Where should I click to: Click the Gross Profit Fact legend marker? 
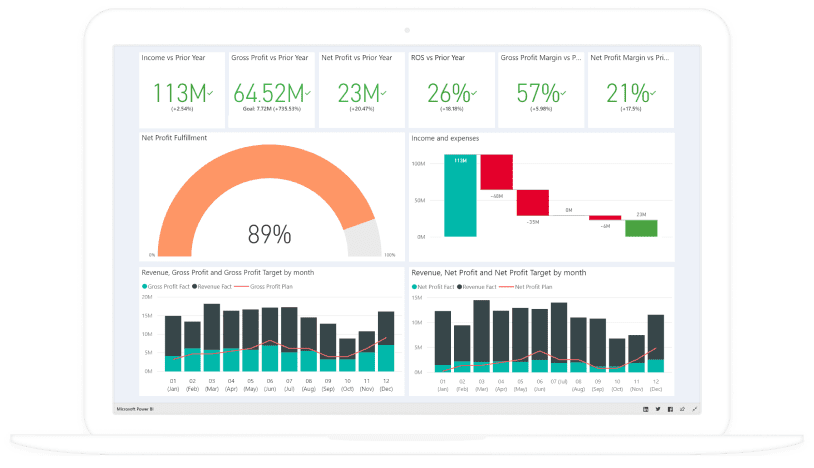(x=144, y=286)
